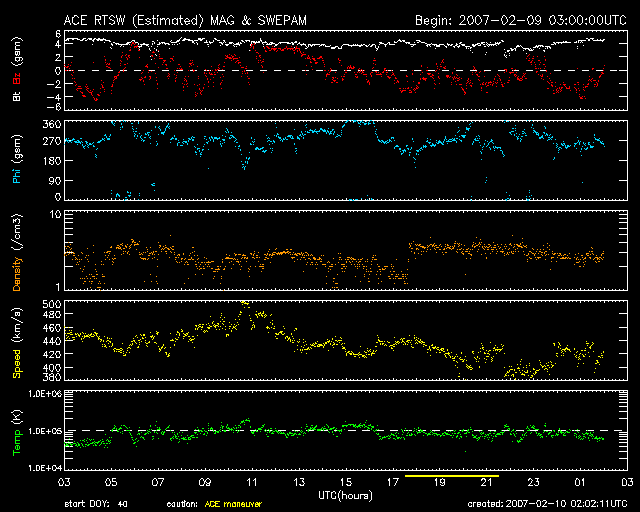
Task: Click the speed peak near 500 km/s
Action: [x=245, y=302]
